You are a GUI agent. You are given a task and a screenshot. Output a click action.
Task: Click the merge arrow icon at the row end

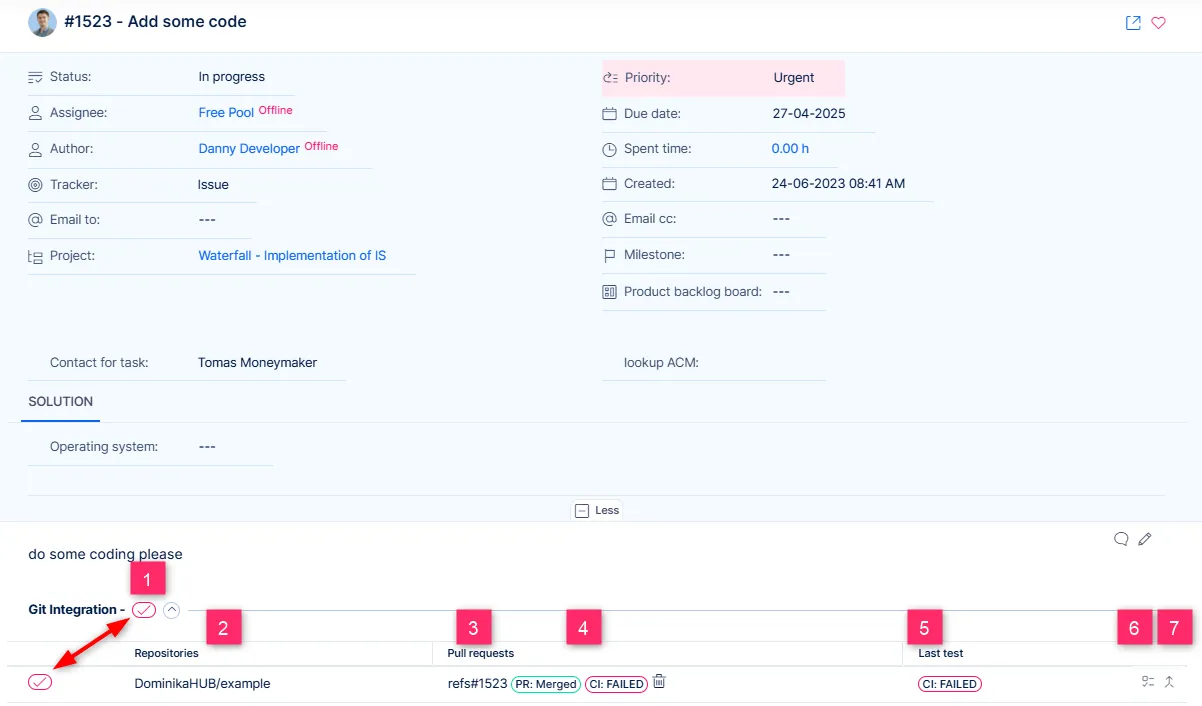pos(1169,682)
